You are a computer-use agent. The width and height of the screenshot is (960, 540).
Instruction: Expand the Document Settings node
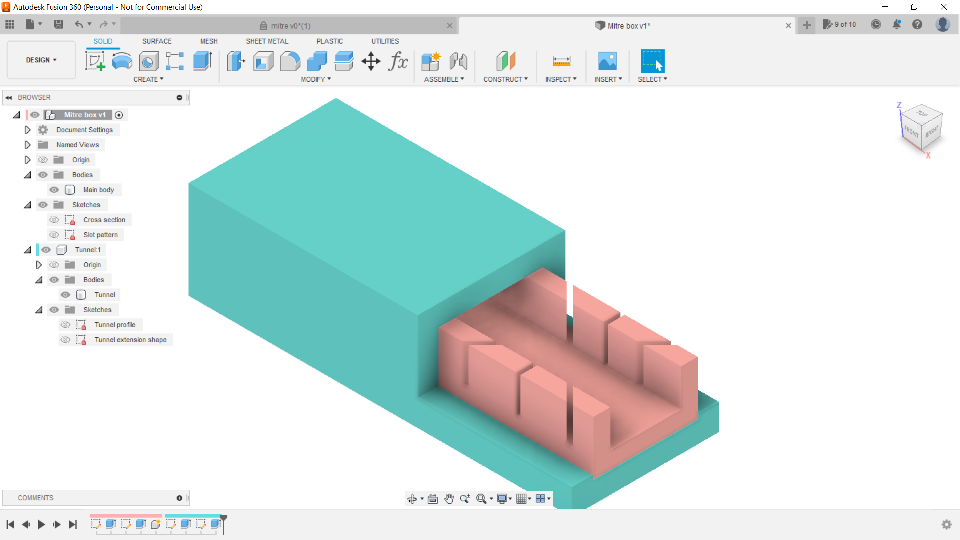28,130
